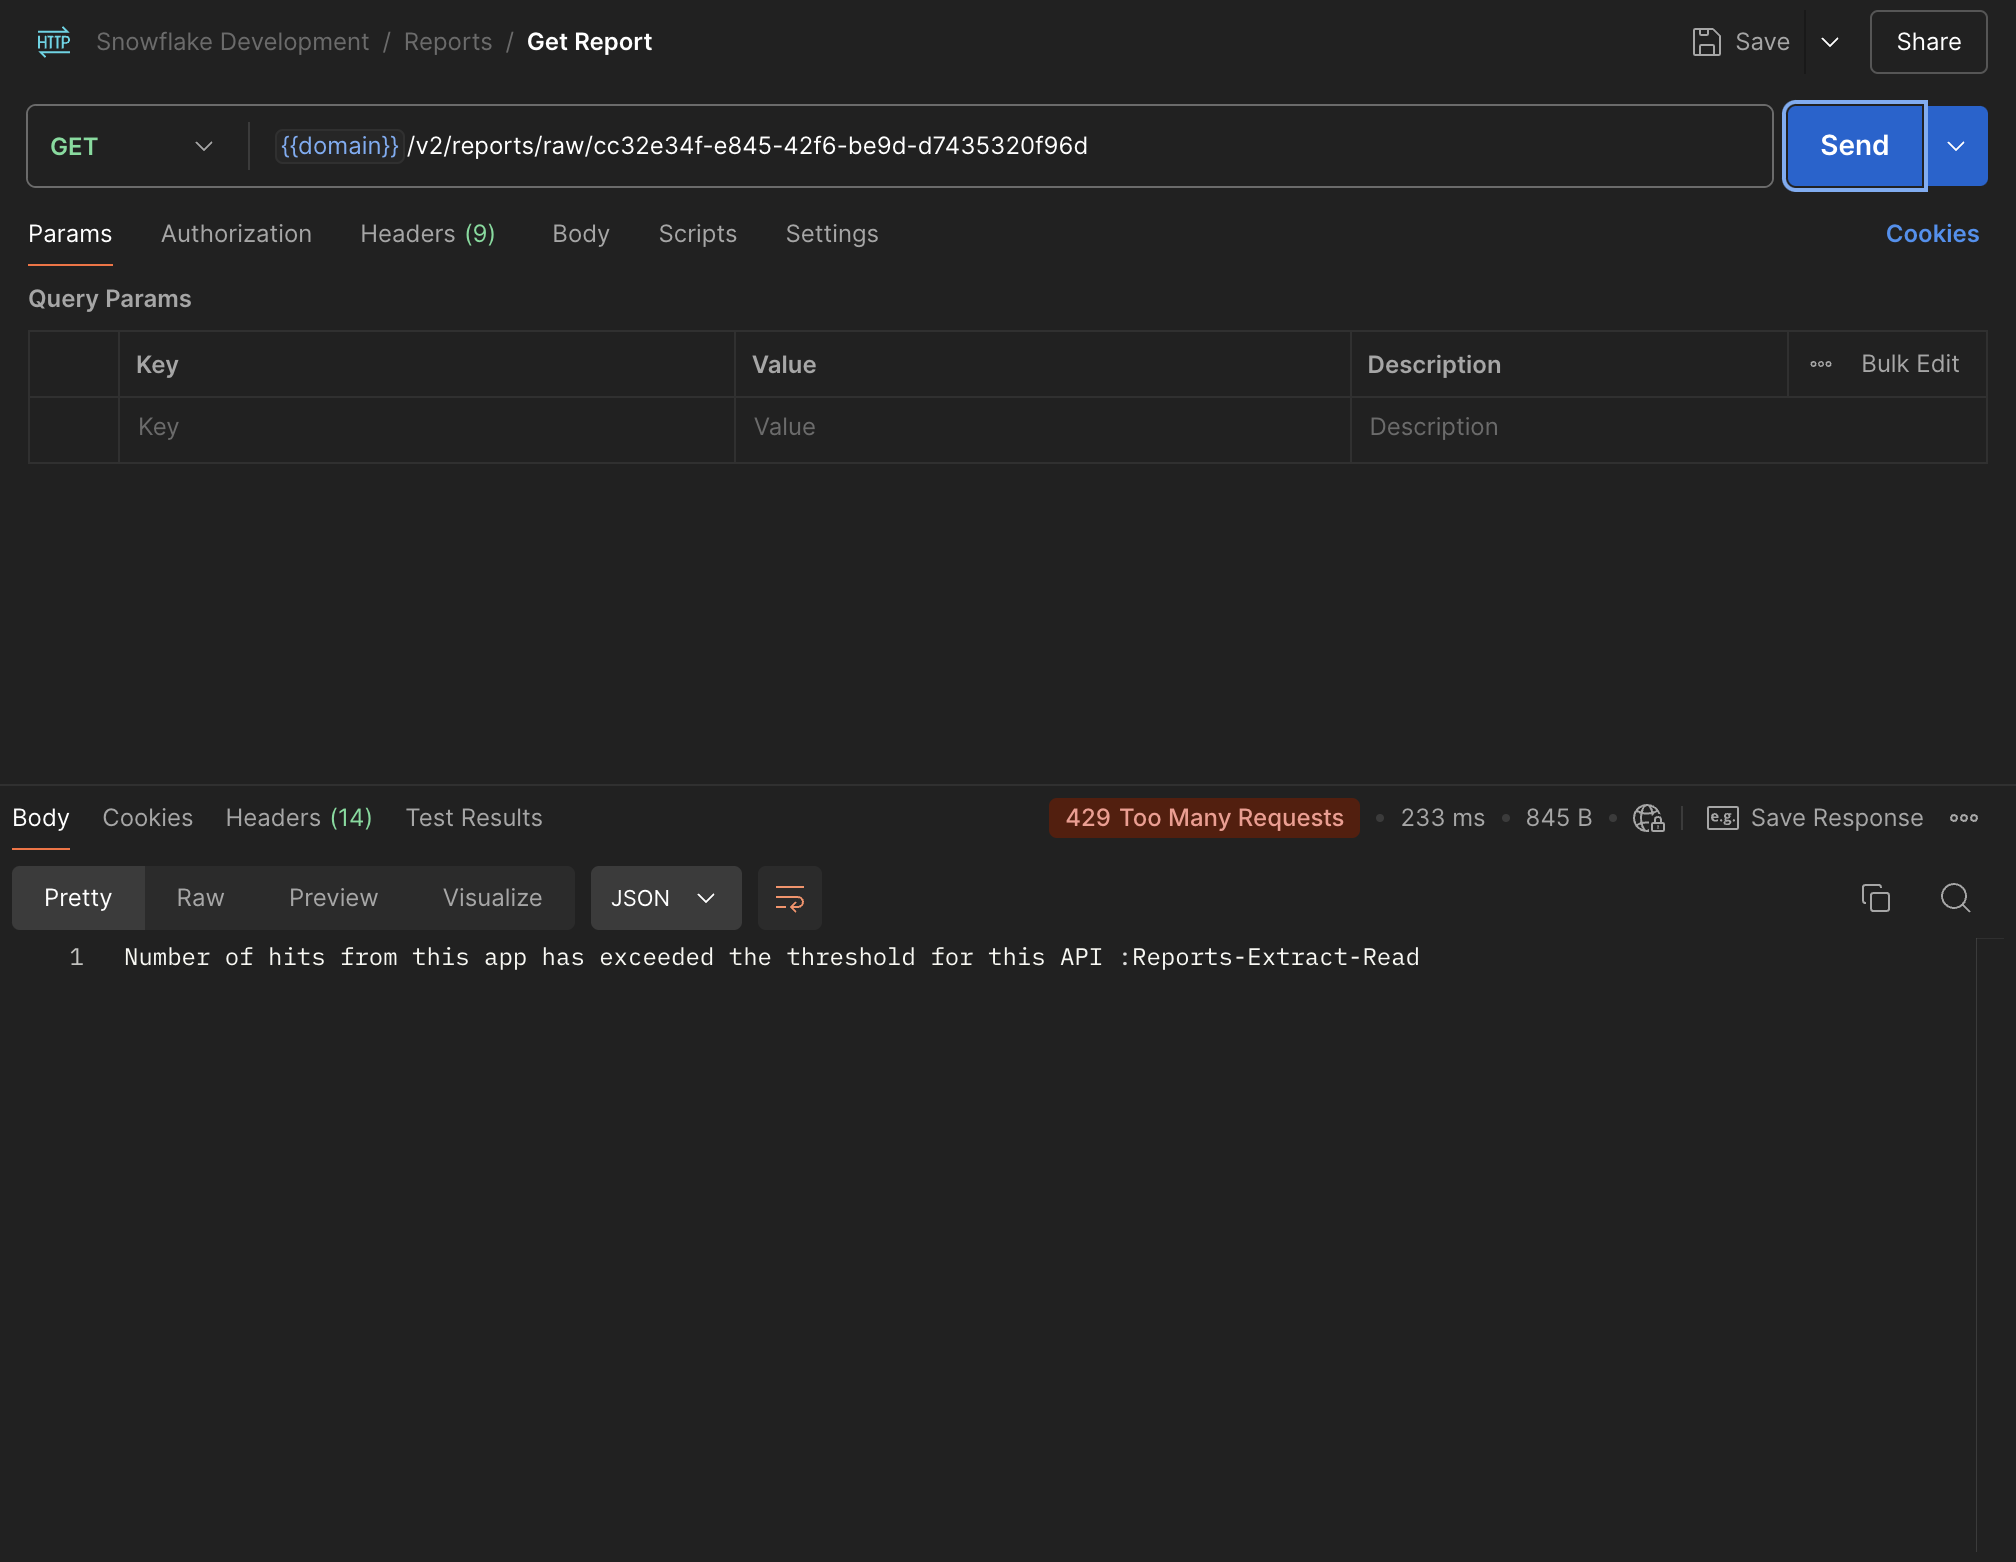2016x1562 pixels.
Task: Open the request Settings tab
Action: pos(832,234)
